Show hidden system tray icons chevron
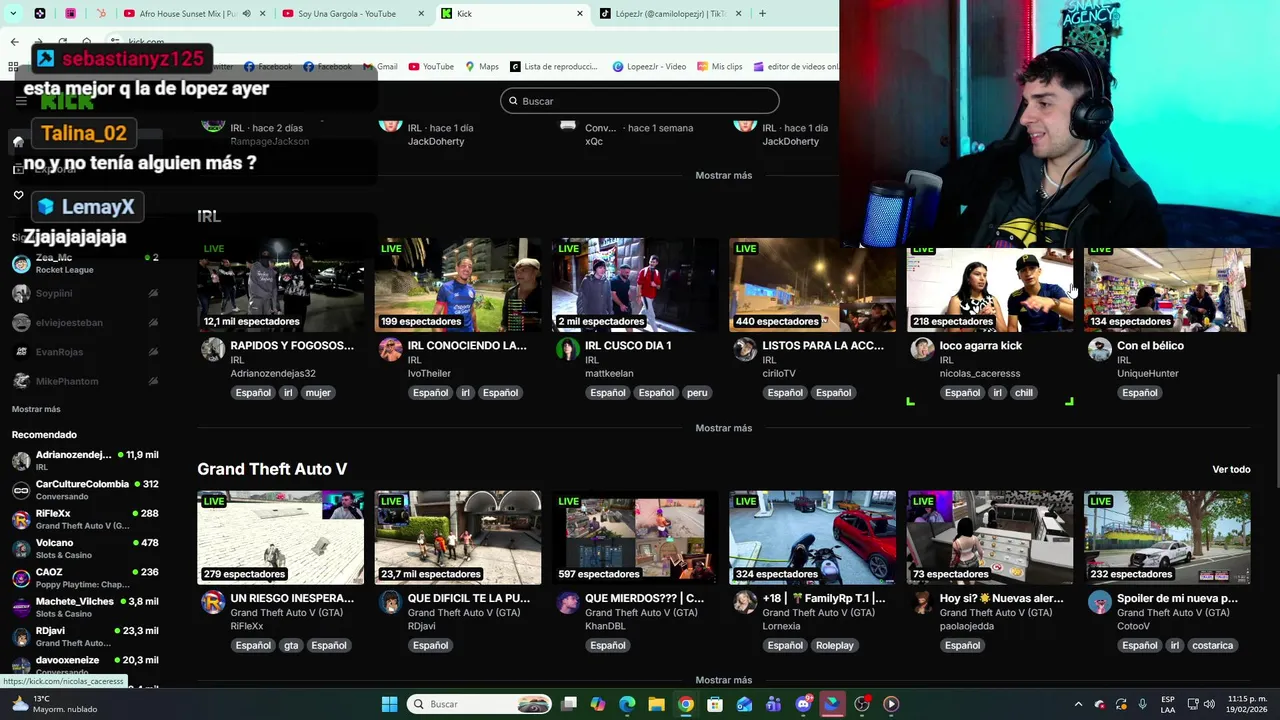1280x720 pixels. [1078, 704]
